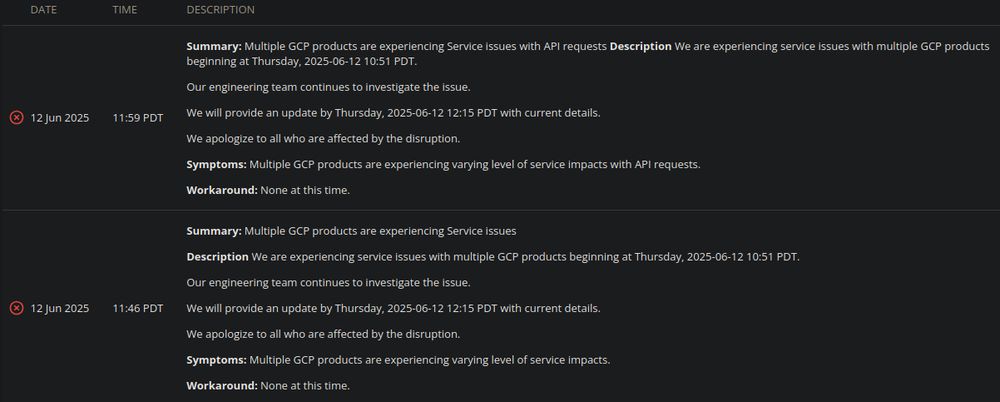The height and width of the screenshot is (402, 1000).
Task: Select the 11:59 PDT time entry
Action: (x=138, y=118)
